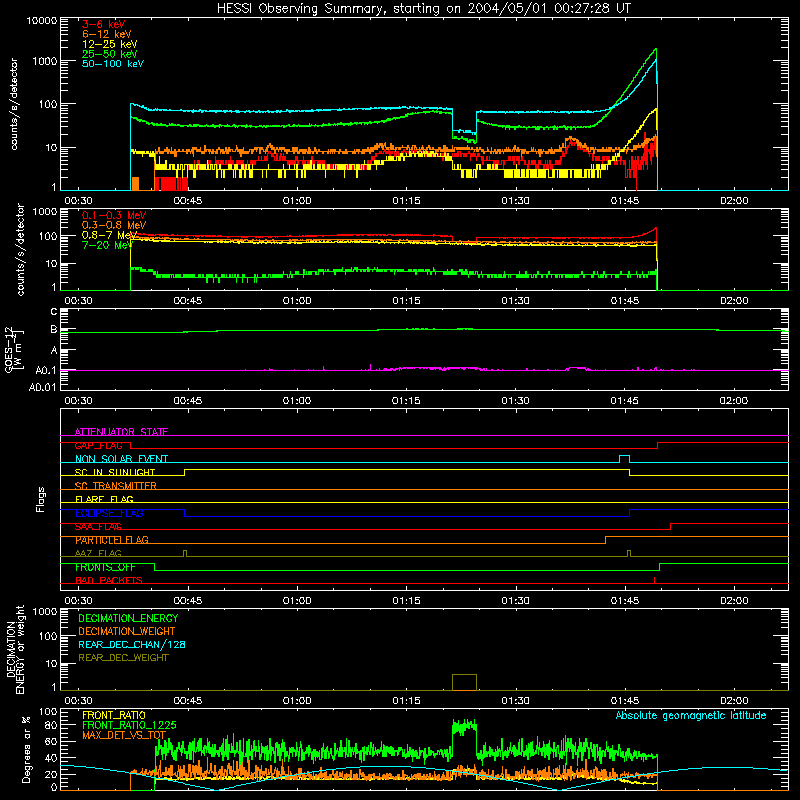Select the blue ECLIPSE_FLAG label

coord(109,513)
